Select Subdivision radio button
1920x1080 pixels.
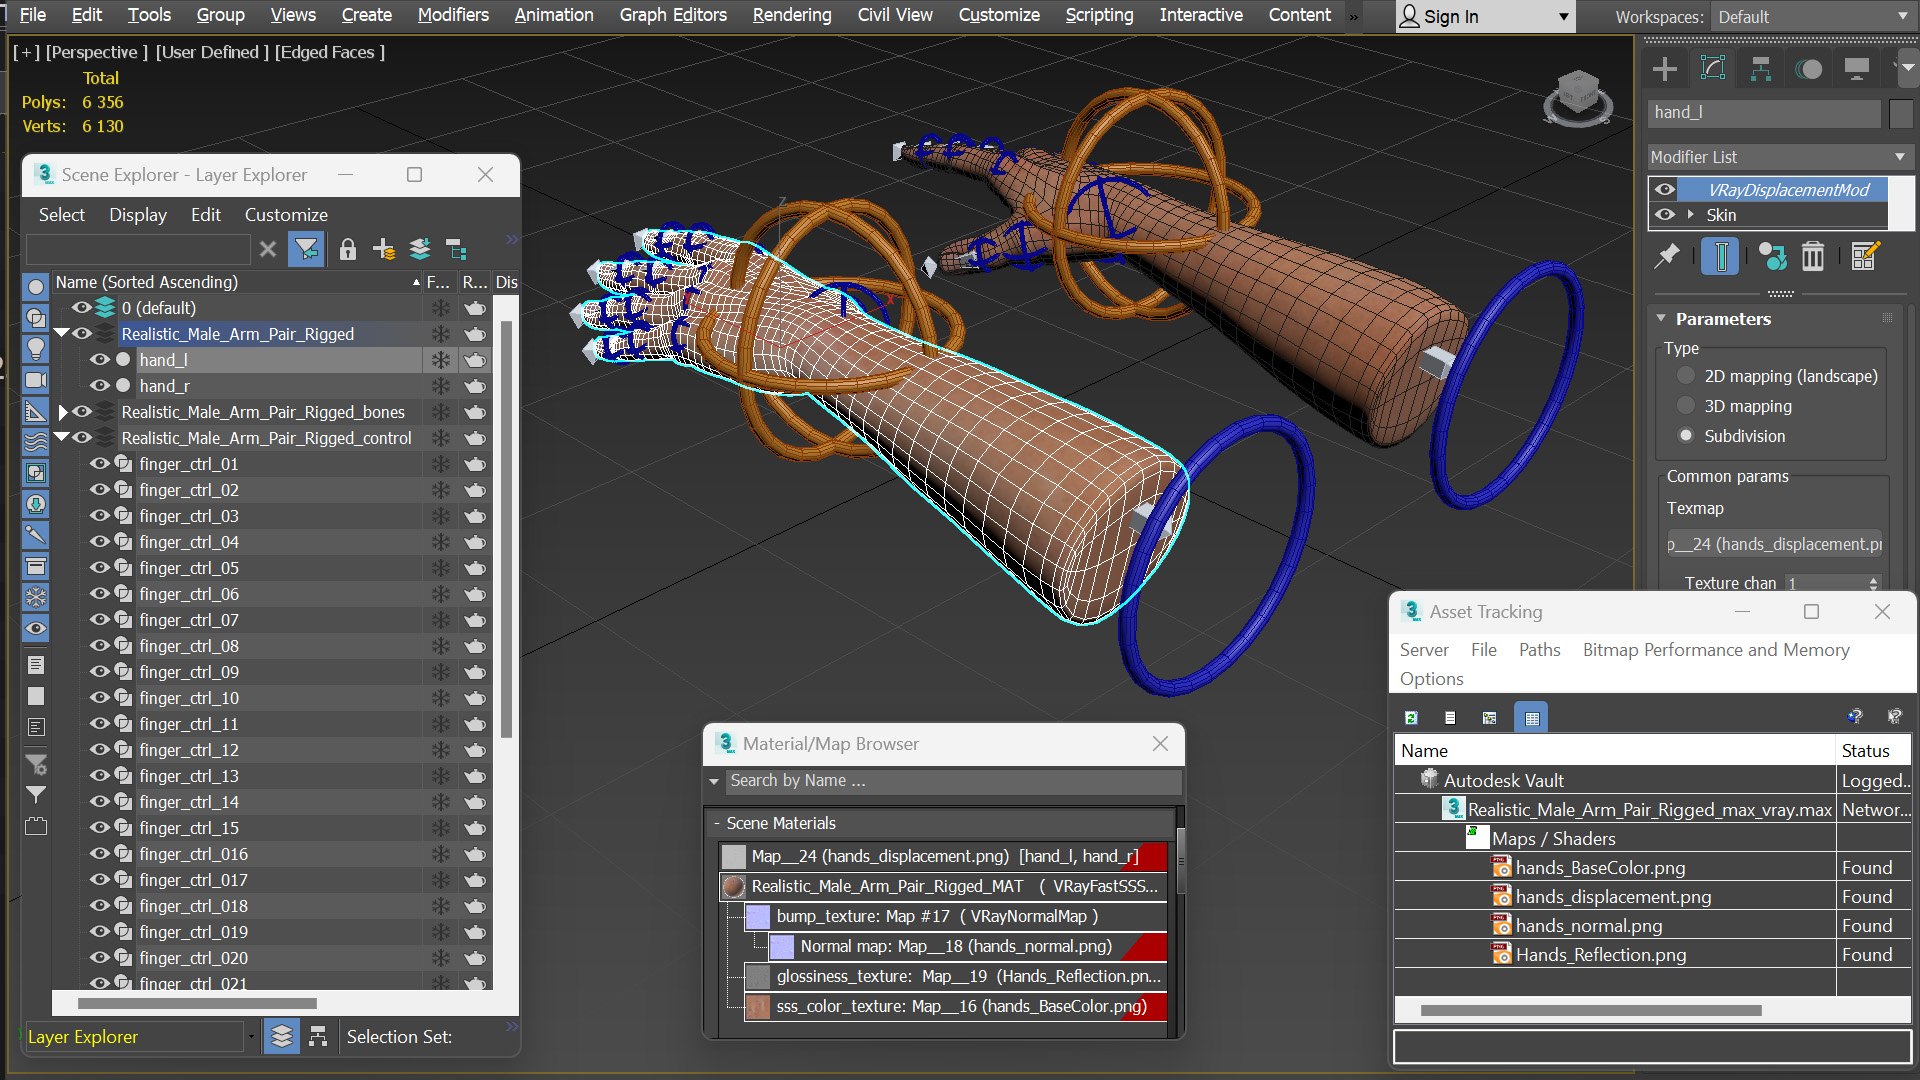click(x=1686, y=436)
